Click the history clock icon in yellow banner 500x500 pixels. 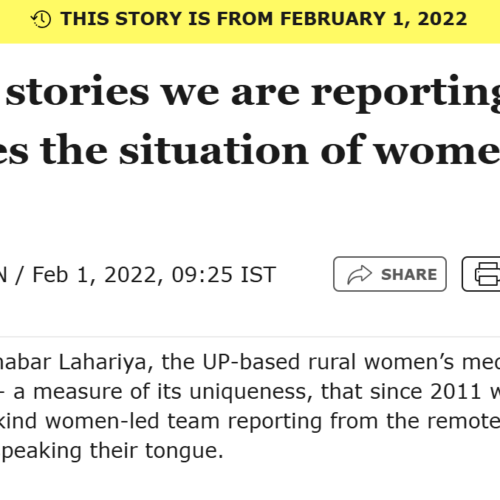[41, 19]
